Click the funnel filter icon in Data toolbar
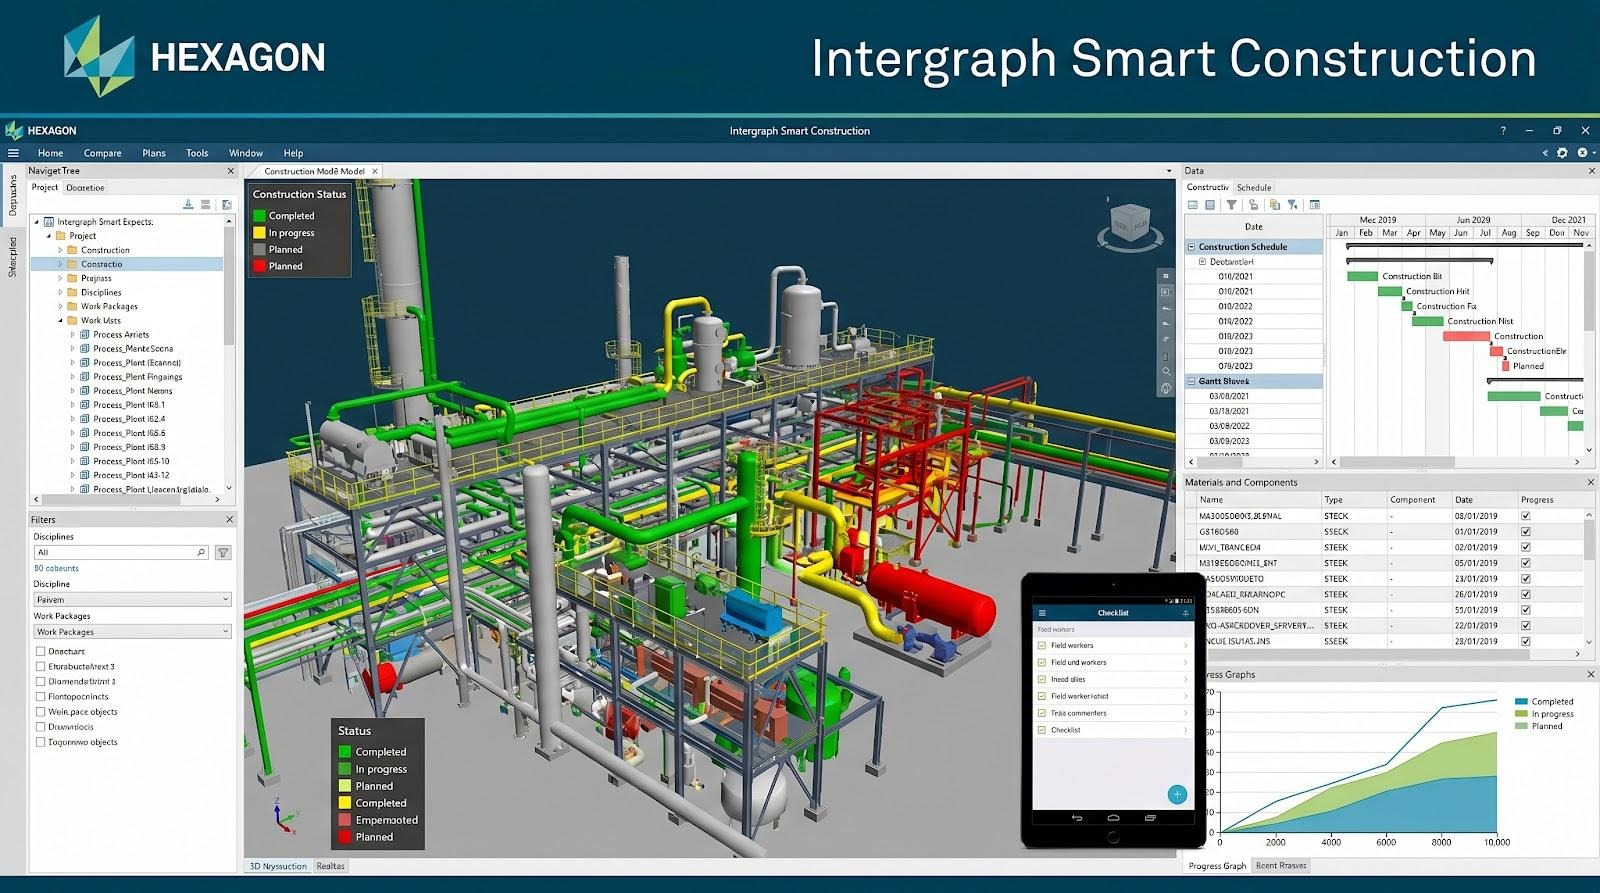Screen dimensions: 1600x893 pyautogui.click(x=1232, y=204)
